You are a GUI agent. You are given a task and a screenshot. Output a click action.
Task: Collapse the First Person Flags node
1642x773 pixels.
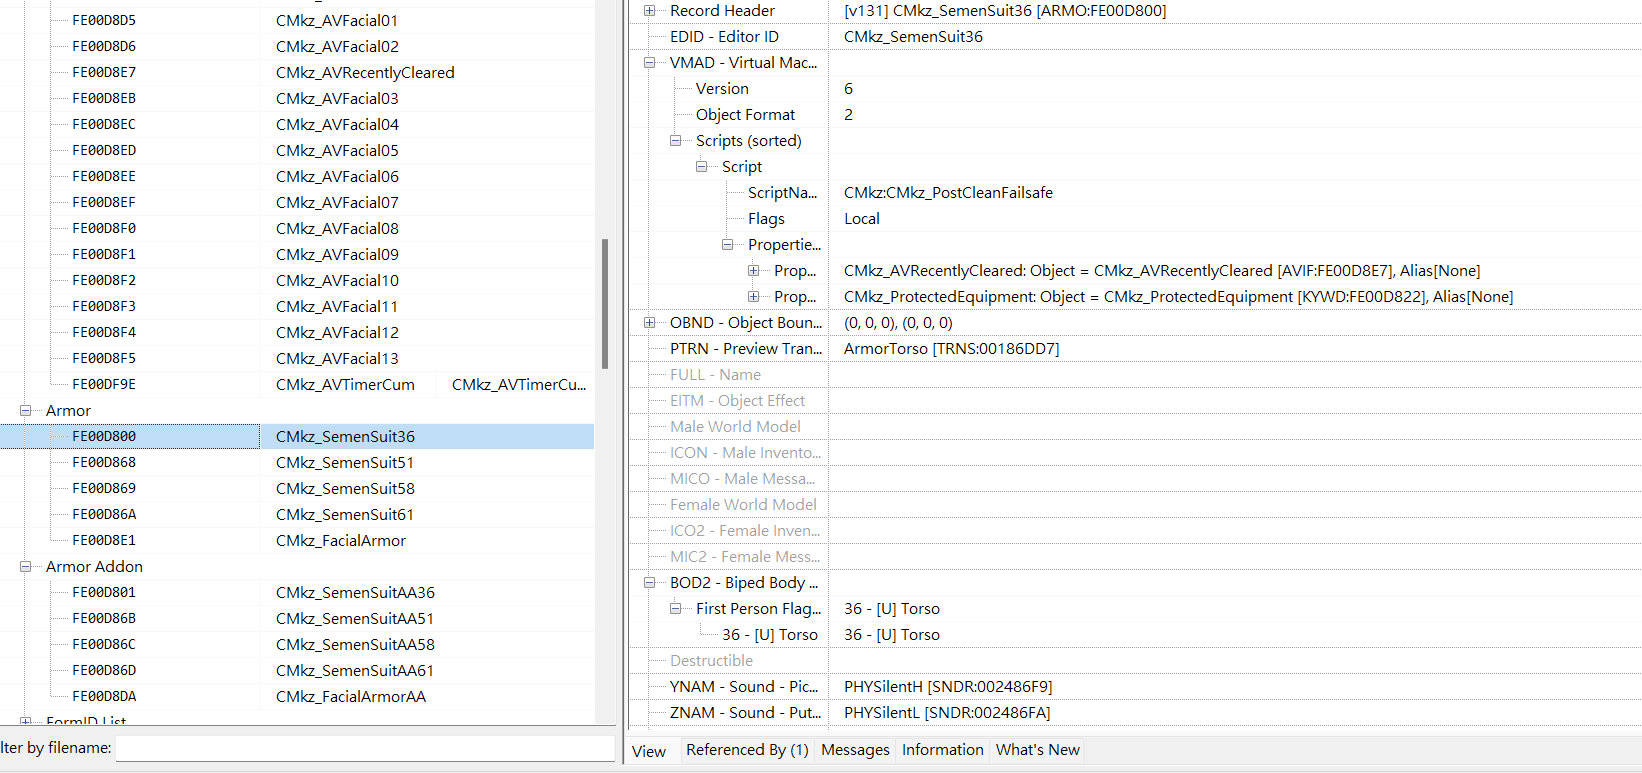pyautogui.click(x=675, y=609)
